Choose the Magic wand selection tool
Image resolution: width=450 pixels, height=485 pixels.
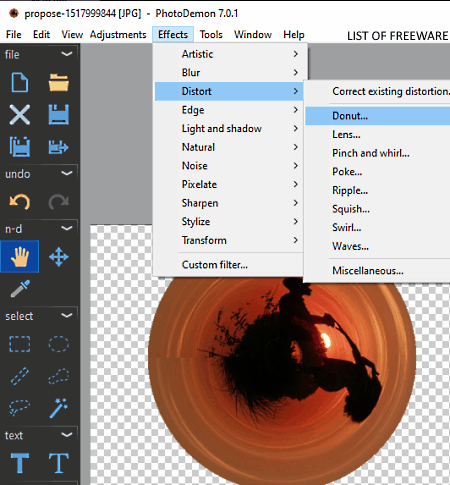[x=59, y=408]
